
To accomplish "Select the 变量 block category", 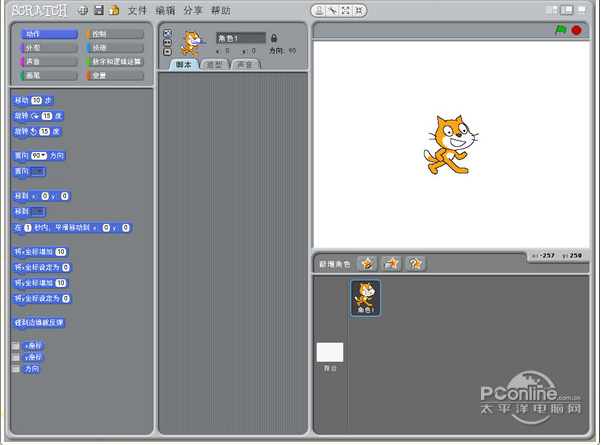I will [115, 76].
